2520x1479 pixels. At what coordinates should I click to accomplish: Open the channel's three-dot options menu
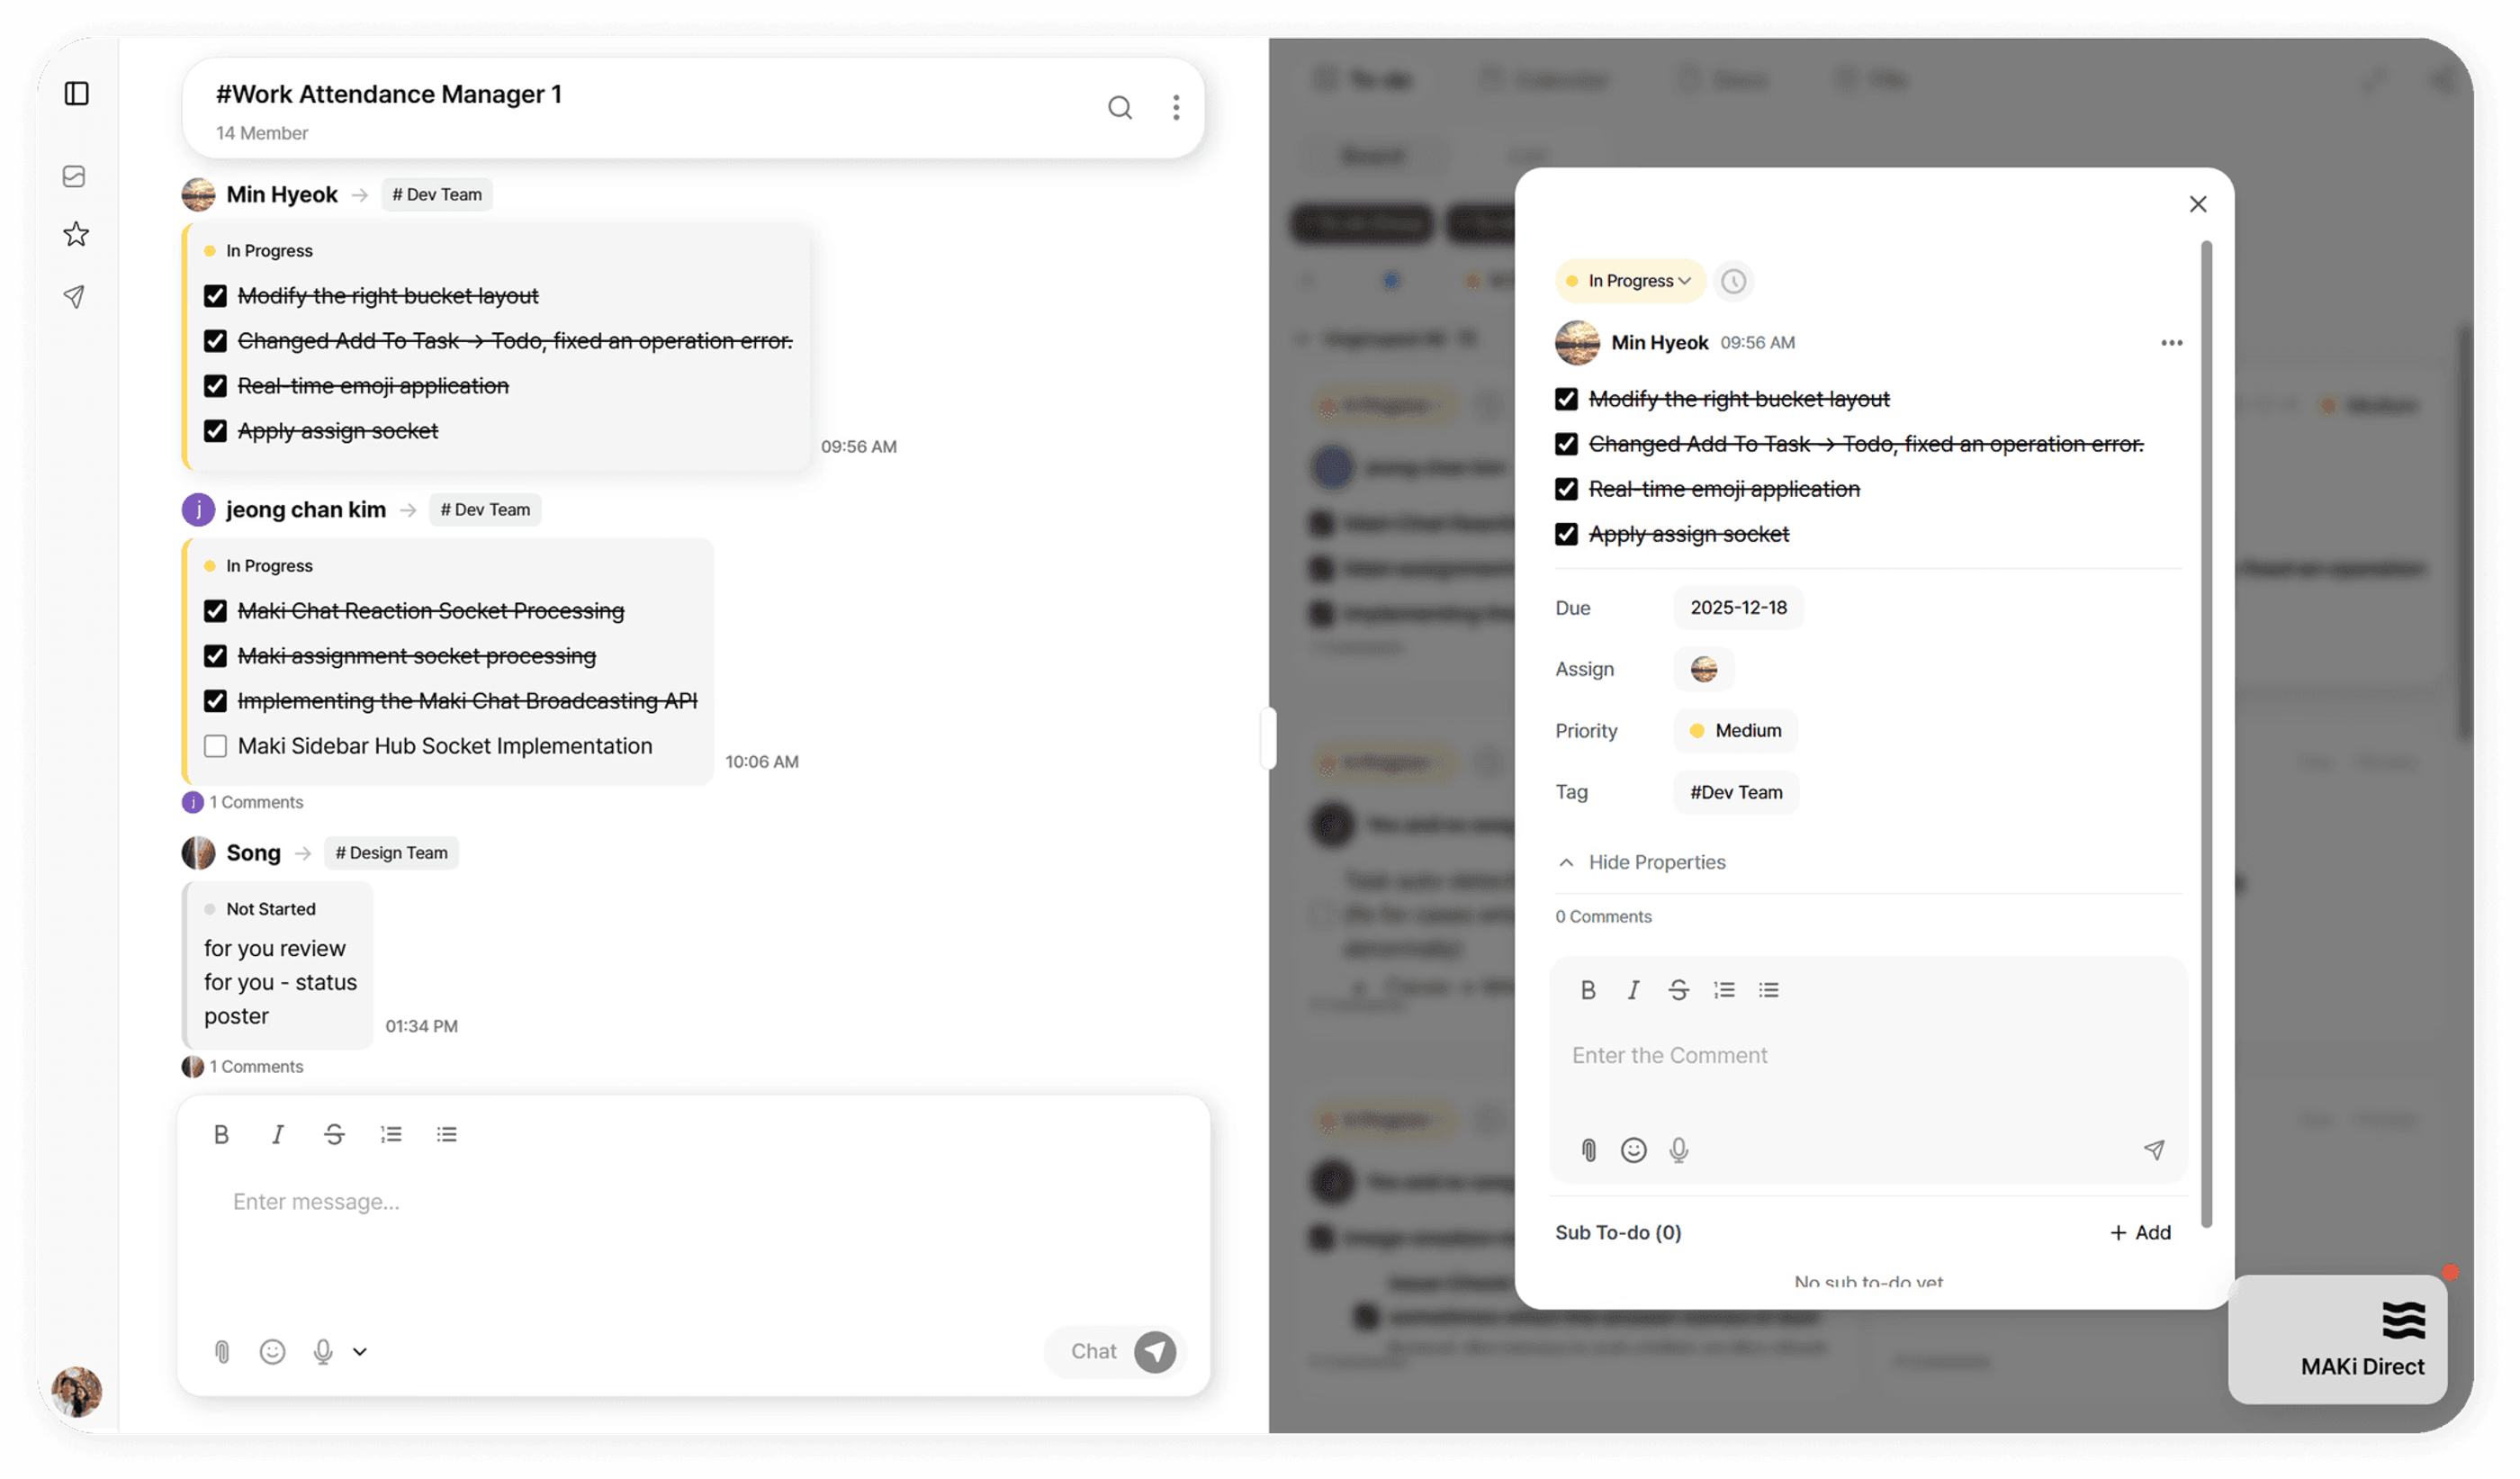(x=1176, y=107)
